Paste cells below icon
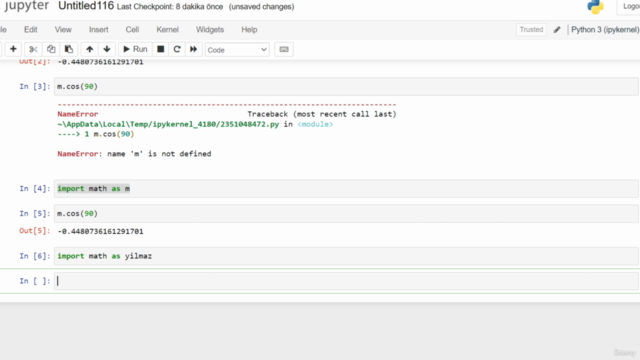This screenshot has width=640, height=360. pos(69,49)
